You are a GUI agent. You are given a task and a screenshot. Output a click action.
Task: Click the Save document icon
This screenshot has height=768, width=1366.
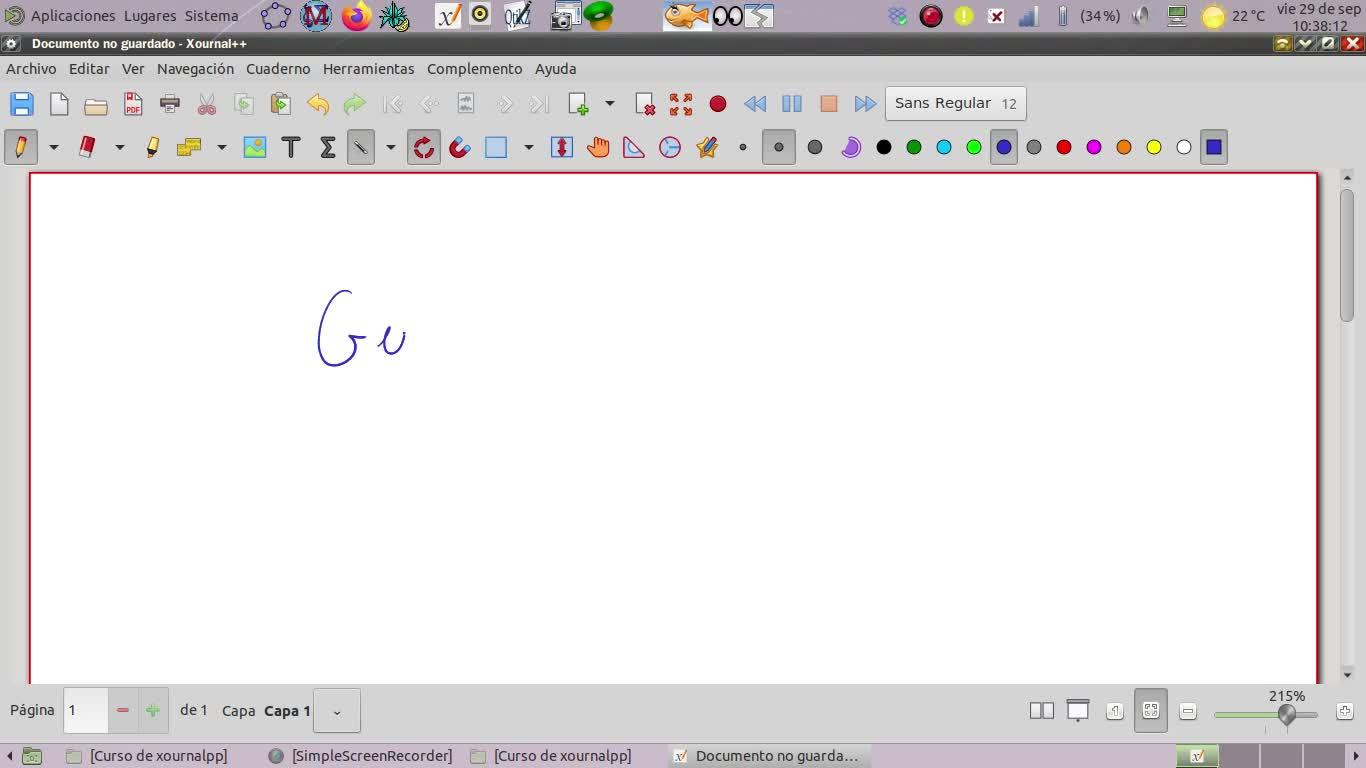(21, 104)
